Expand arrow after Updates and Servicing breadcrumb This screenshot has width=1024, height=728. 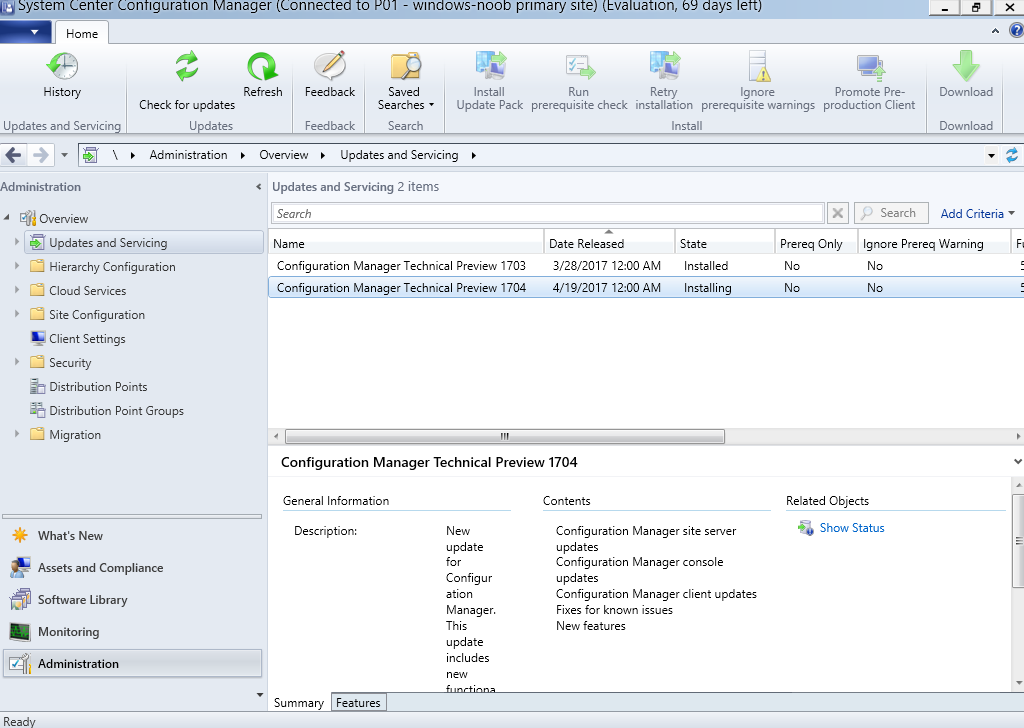pyautogui.click(x=473, y=155)
